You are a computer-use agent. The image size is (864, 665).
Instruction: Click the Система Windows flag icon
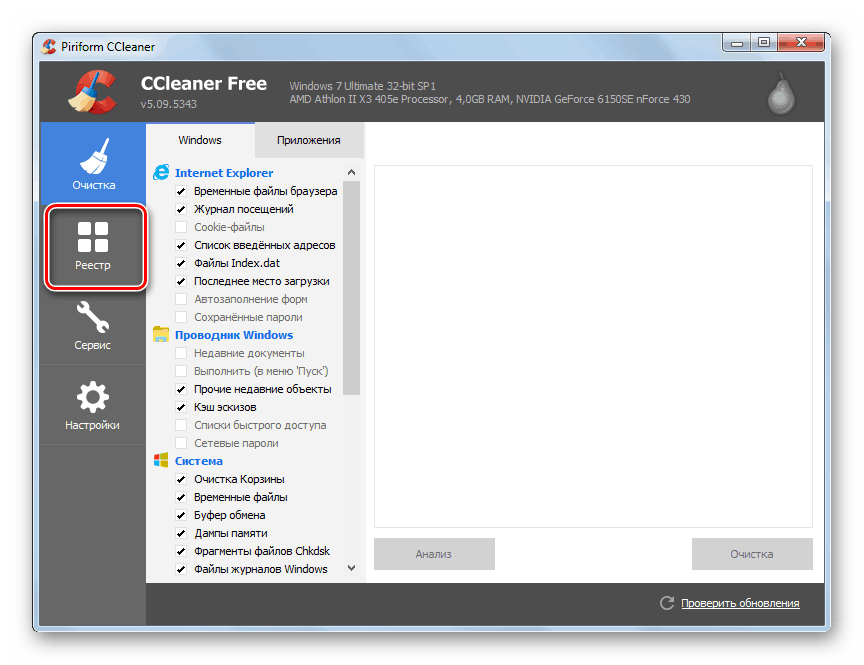(161, 461)
